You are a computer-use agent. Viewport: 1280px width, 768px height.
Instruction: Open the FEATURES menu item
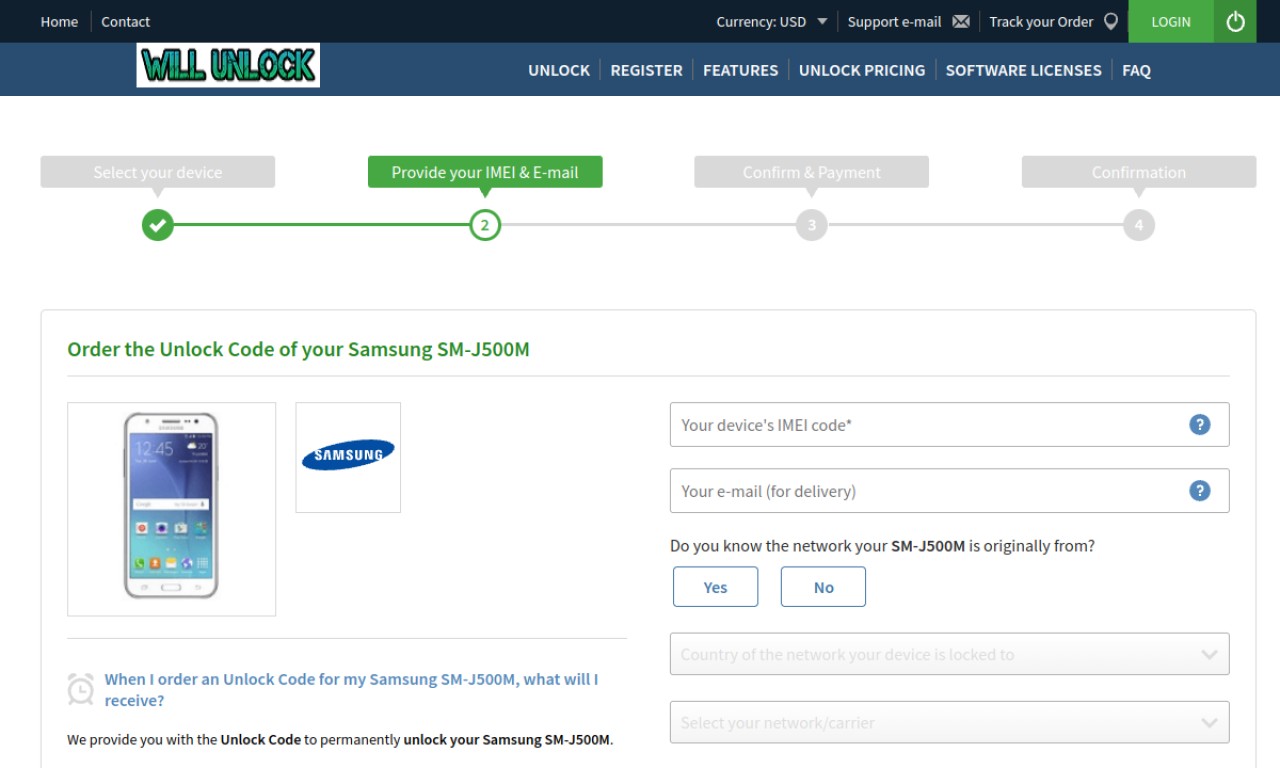(740, 70)
